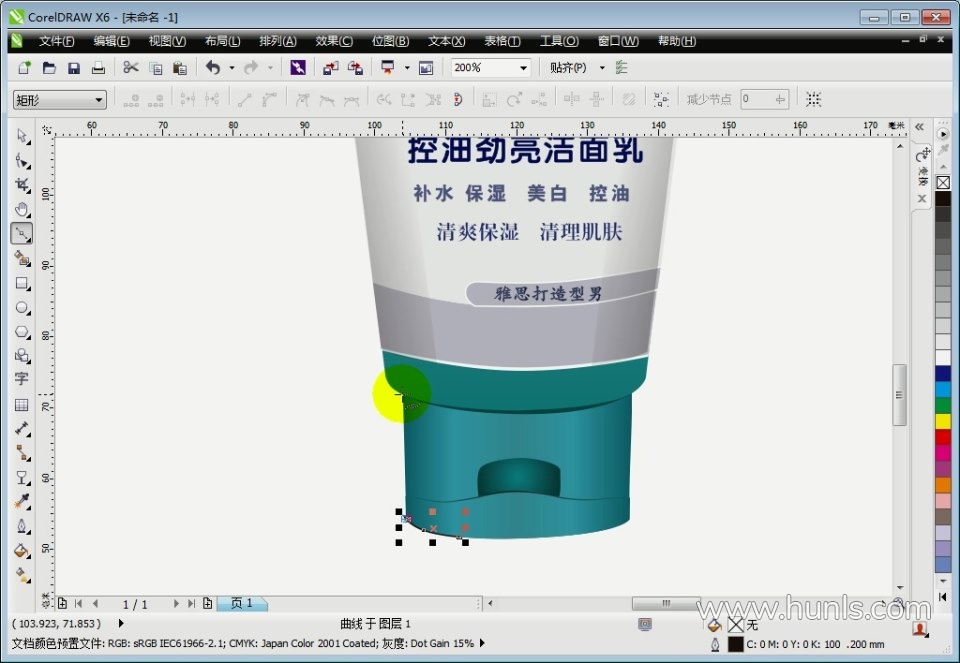Click the add page button at left
The image size is (960, 663).
tap(62, 604)
